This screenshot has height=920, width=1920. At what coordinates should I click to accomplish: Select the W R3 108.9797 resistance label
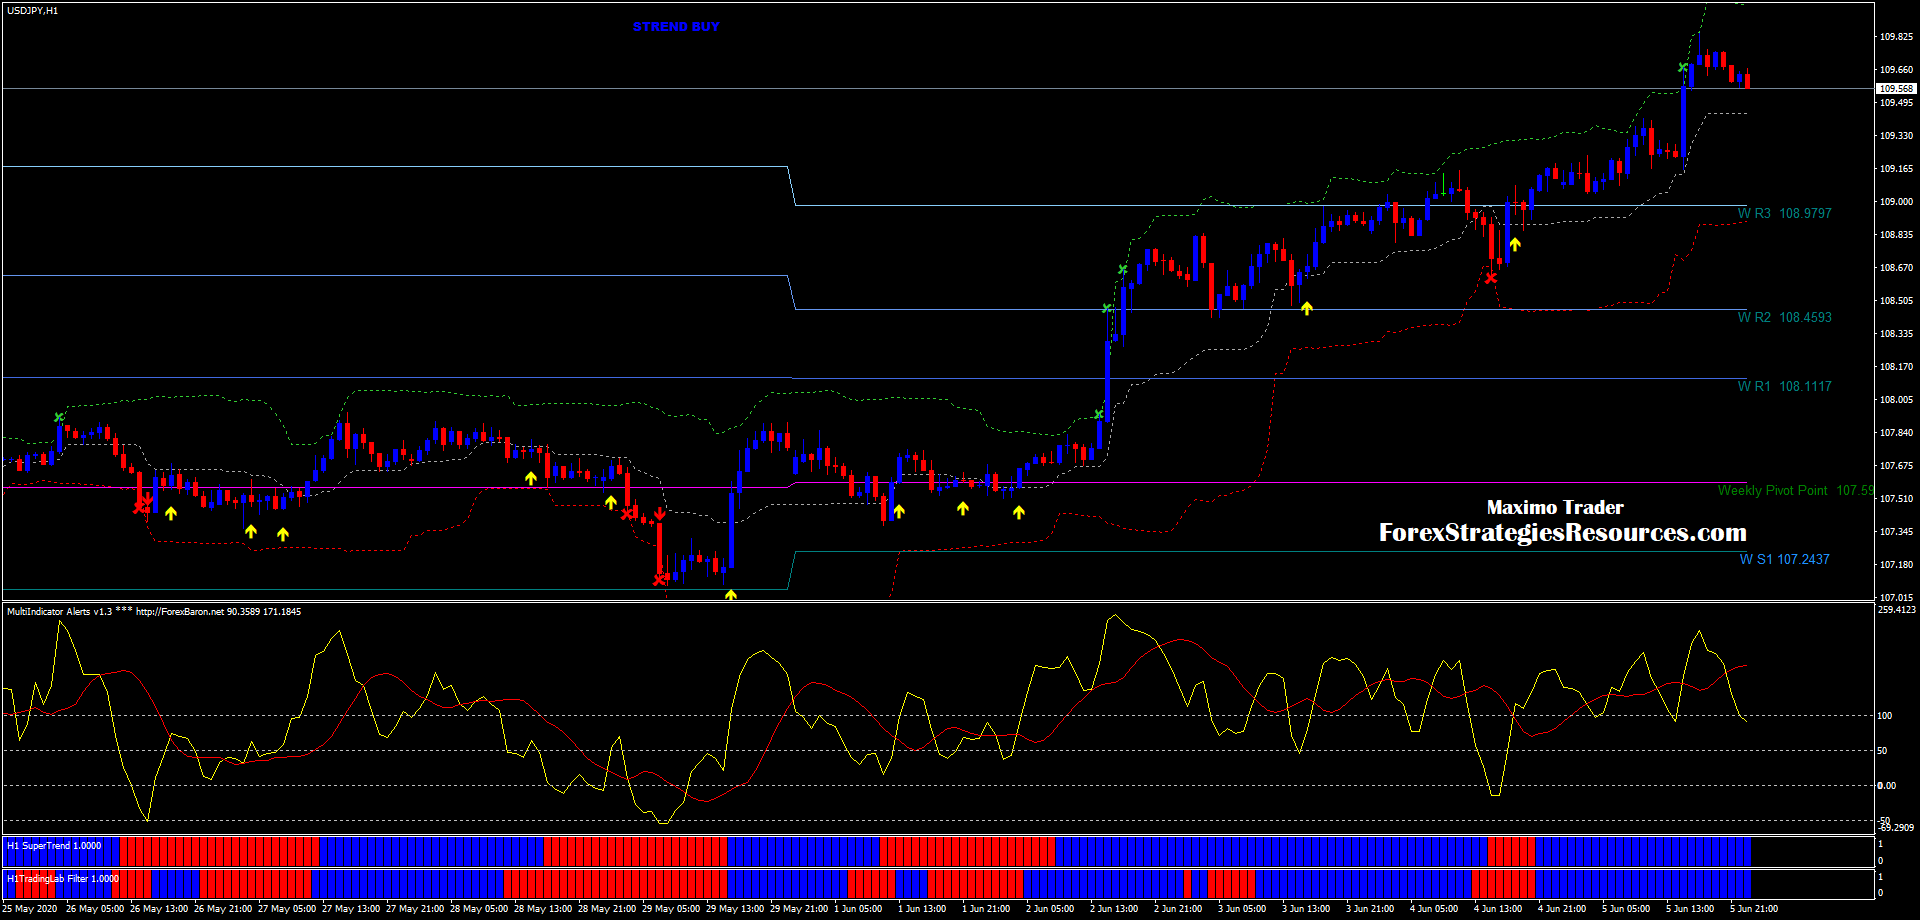click(1784, 213)
